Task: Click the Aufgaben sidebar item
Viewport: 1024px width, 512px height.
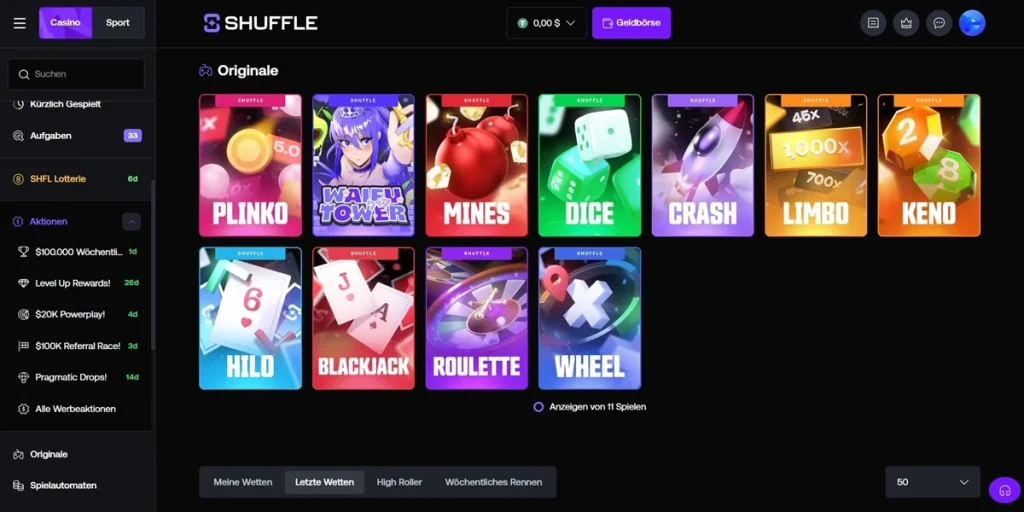Action: [x=77, y=136]
